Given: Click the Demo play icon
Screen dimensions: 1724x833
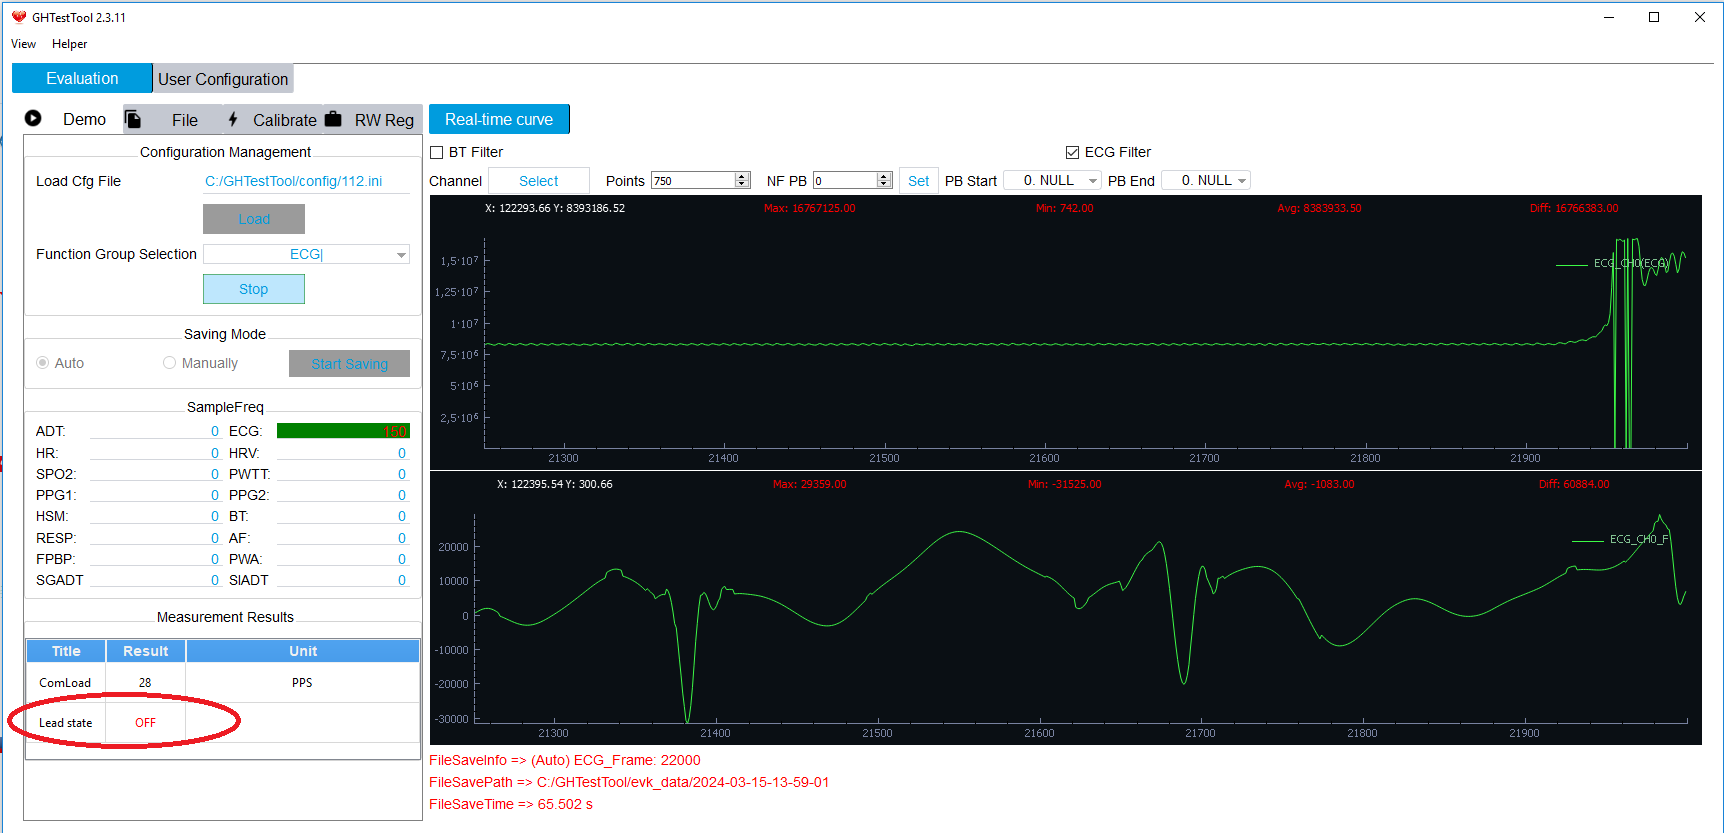Looking at the screenshot, I should (33, 118).
